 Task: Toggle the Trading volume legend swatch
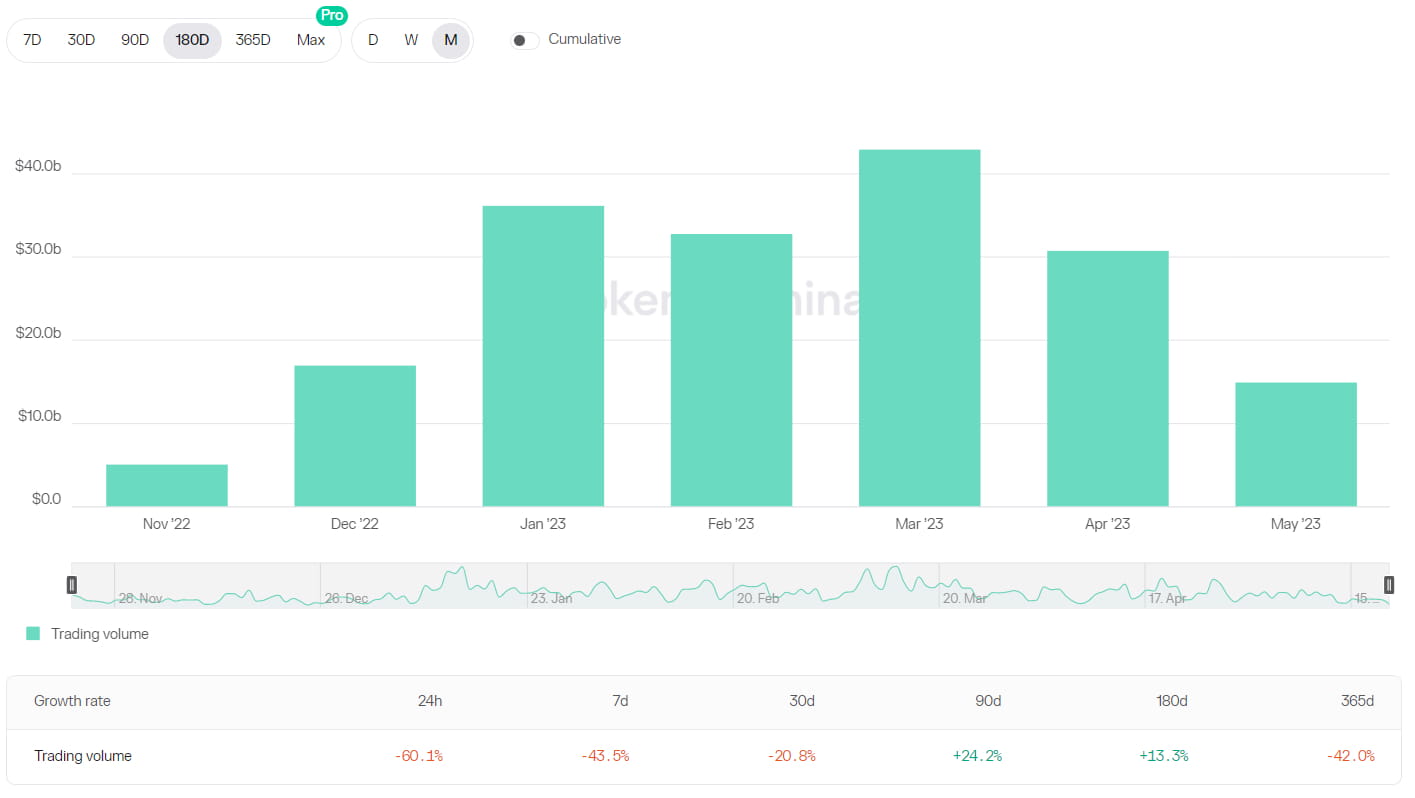(33, 634)
